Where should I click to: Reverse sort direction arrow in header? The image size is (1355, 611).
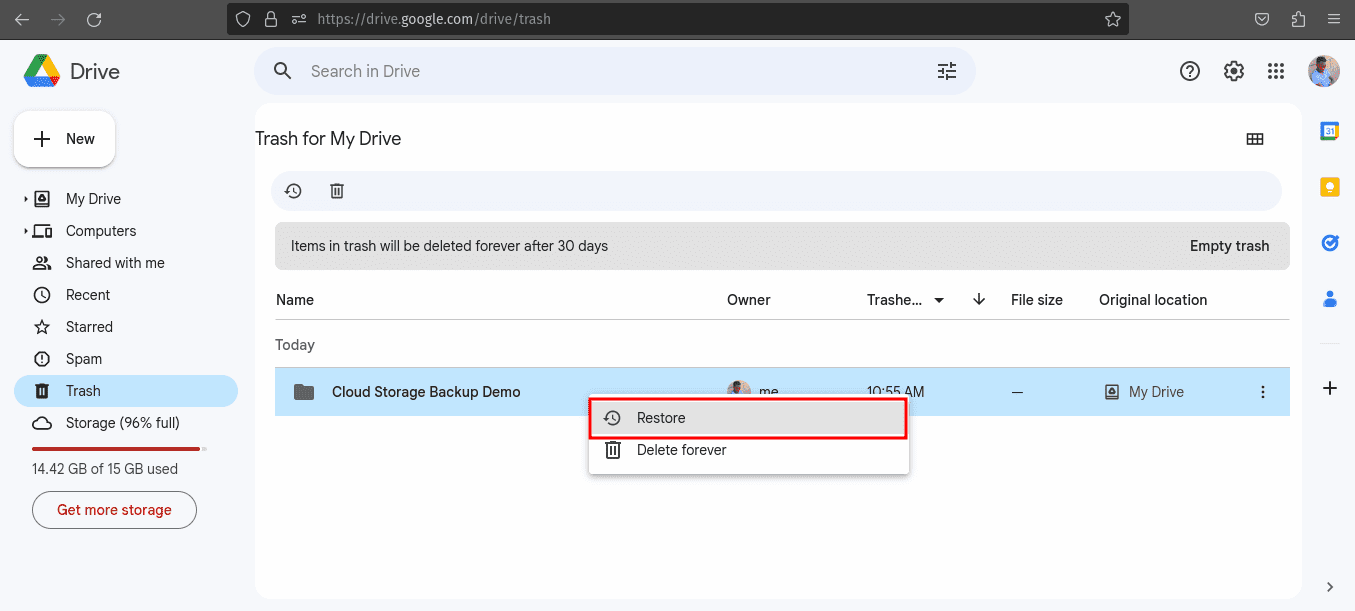coord(979,299)
